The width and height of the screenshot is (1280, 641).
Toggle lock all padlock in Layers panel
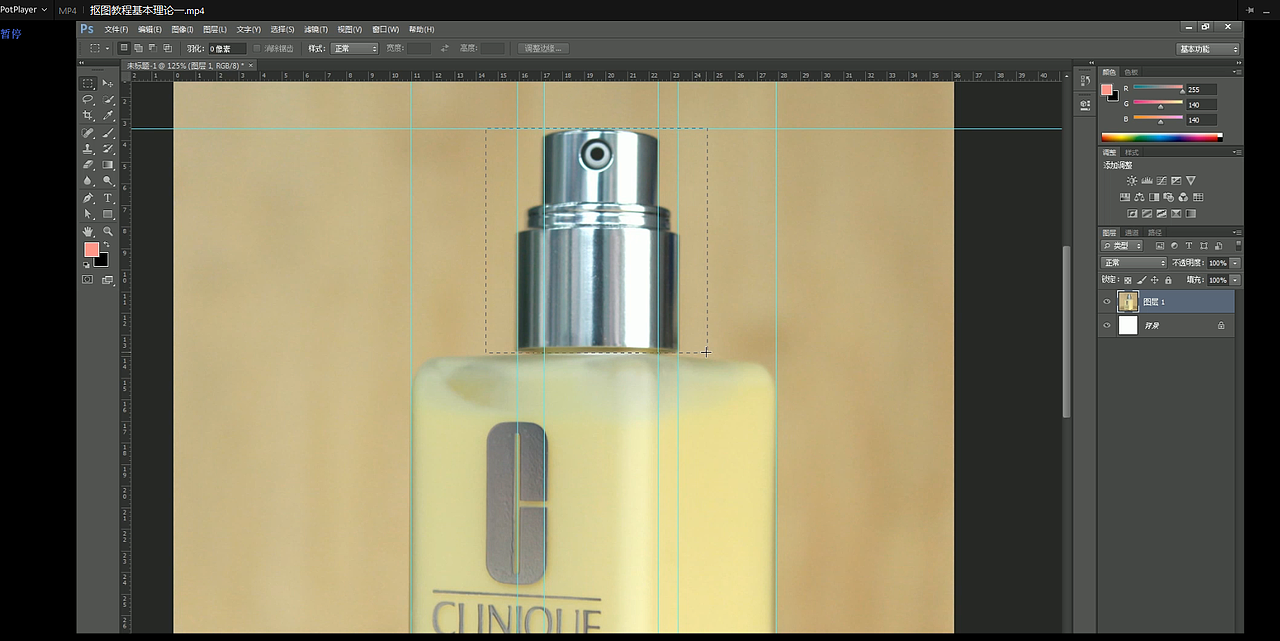coord(1168,280)
